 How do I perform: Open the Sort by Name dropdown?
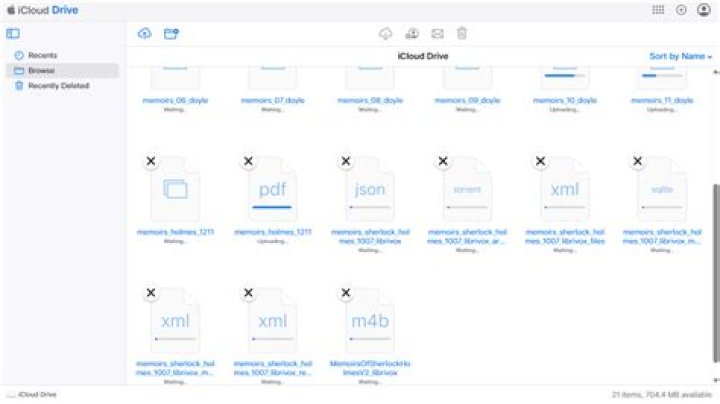click(x=681, y=56)
